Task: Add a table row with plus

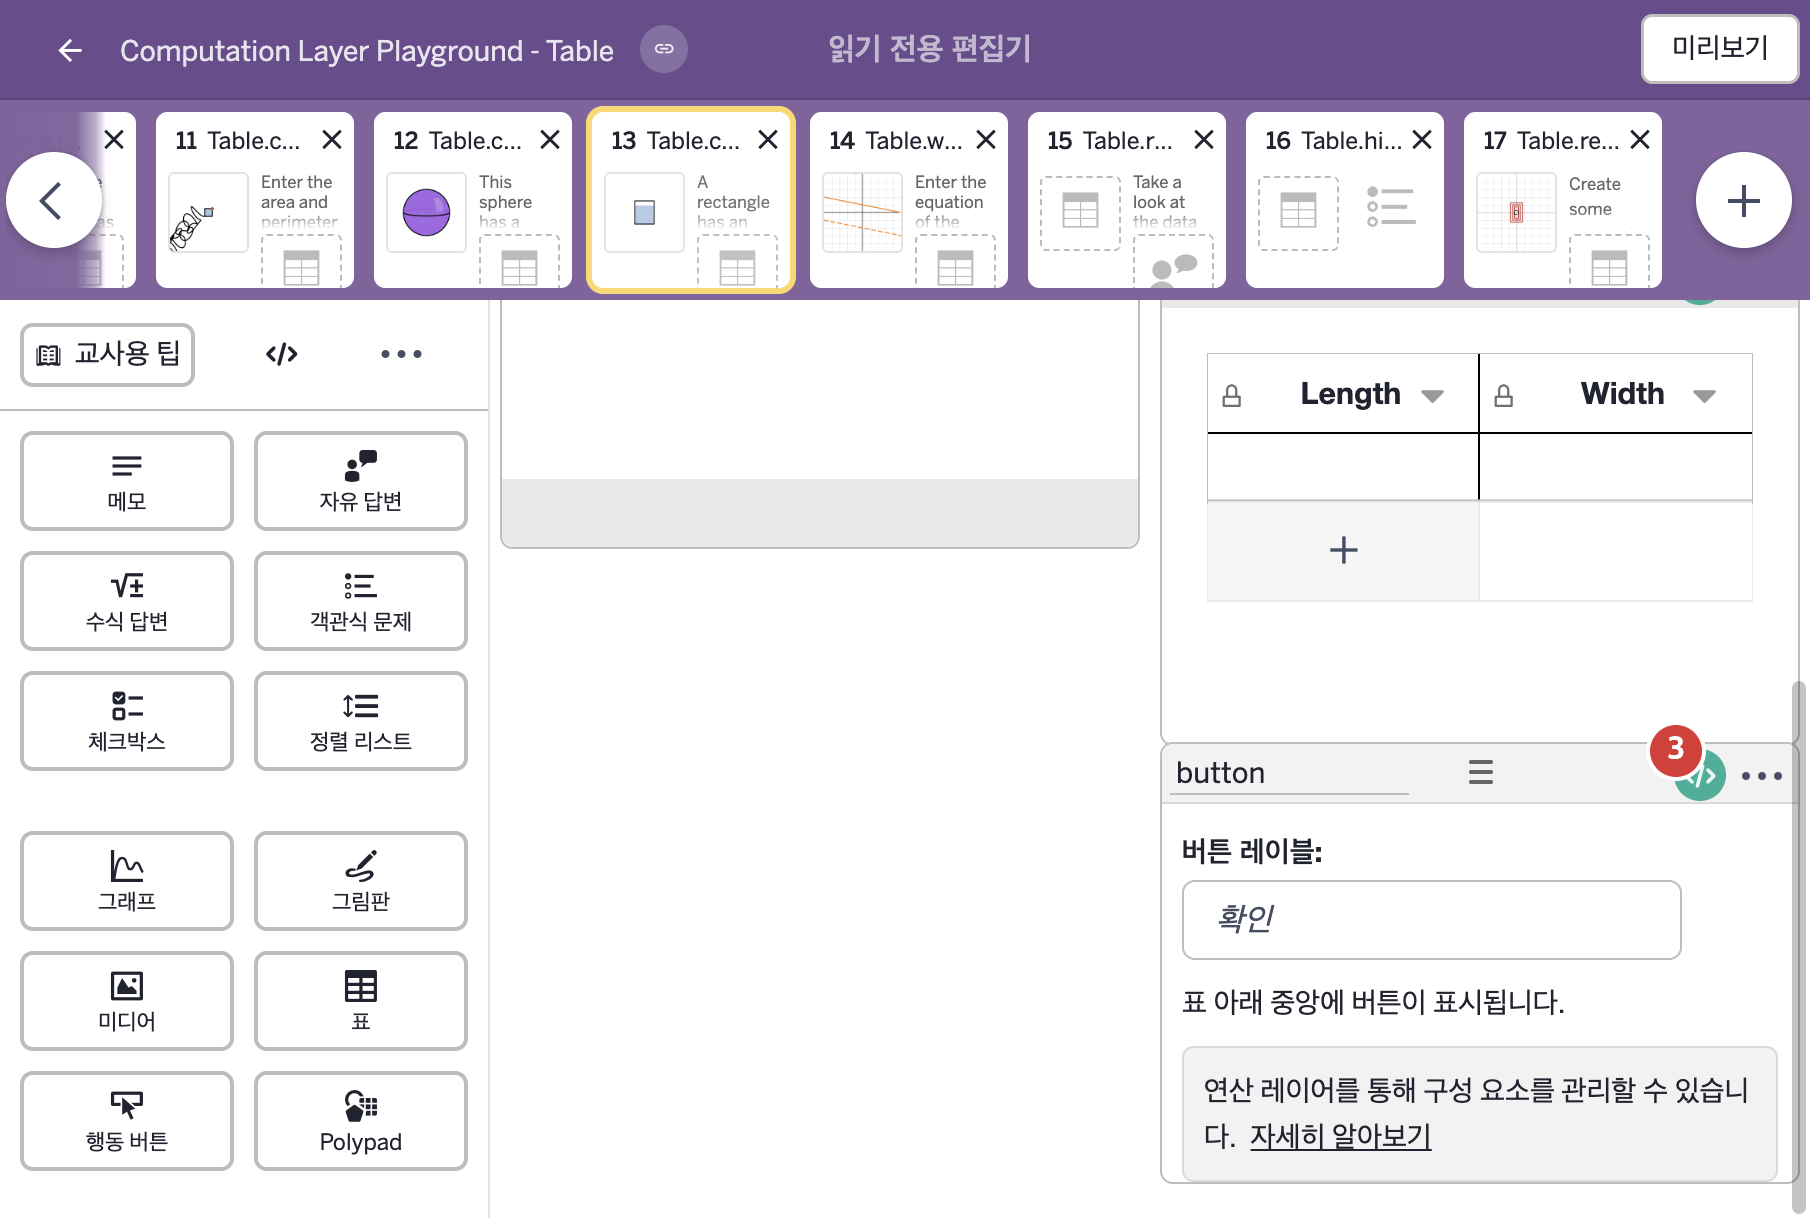Action: coord(1343,550)
